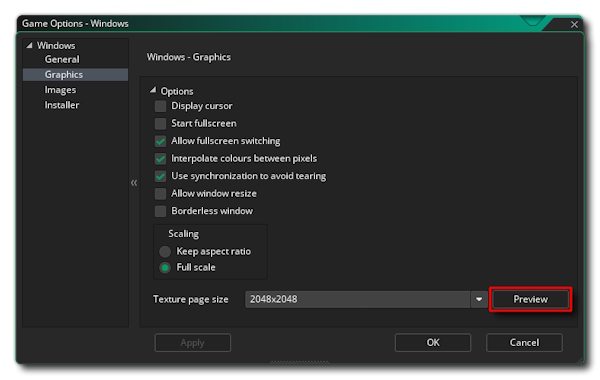The height and width of the screenshot is (380, 600).
Task: Disable Allow fullscreen switching
Action: coord(160,141)
